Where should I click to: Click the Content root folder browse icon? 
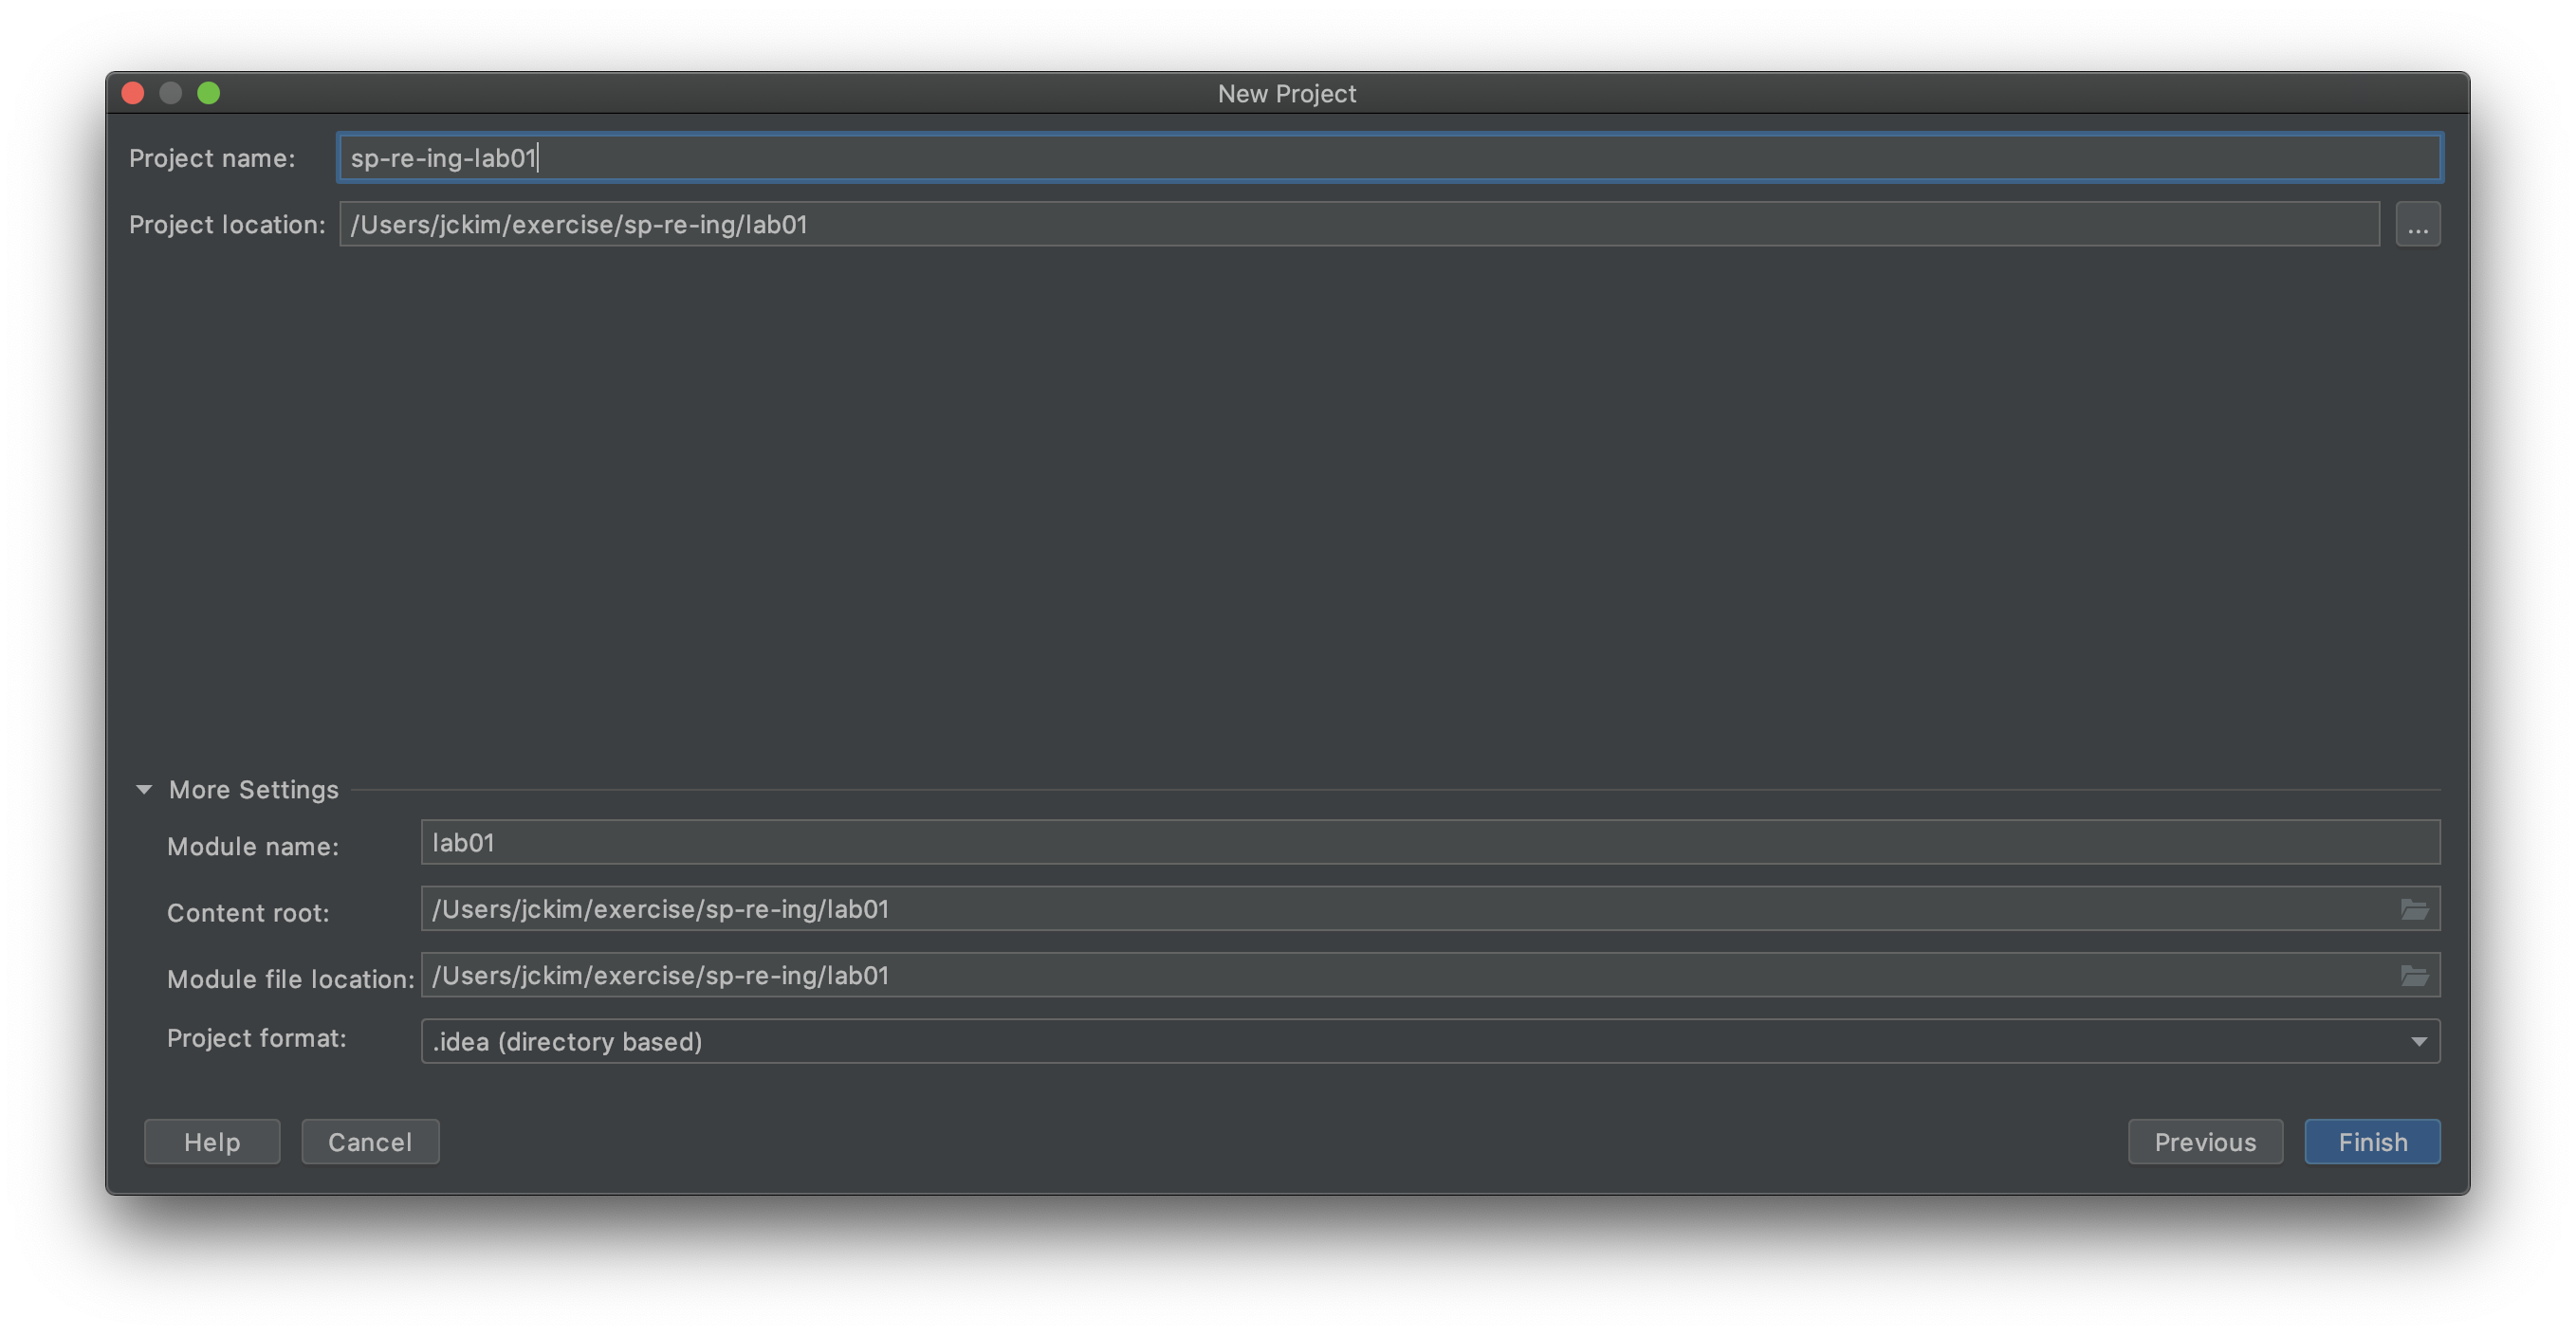pyautogui.click(x=2414, y=909)
